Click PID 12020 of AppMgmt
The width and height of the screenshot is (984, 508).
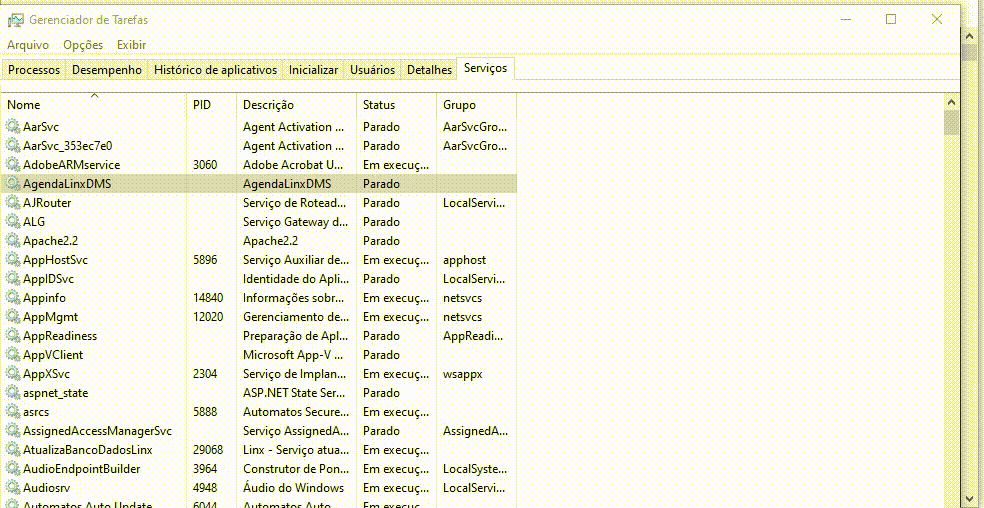[208, 317]
